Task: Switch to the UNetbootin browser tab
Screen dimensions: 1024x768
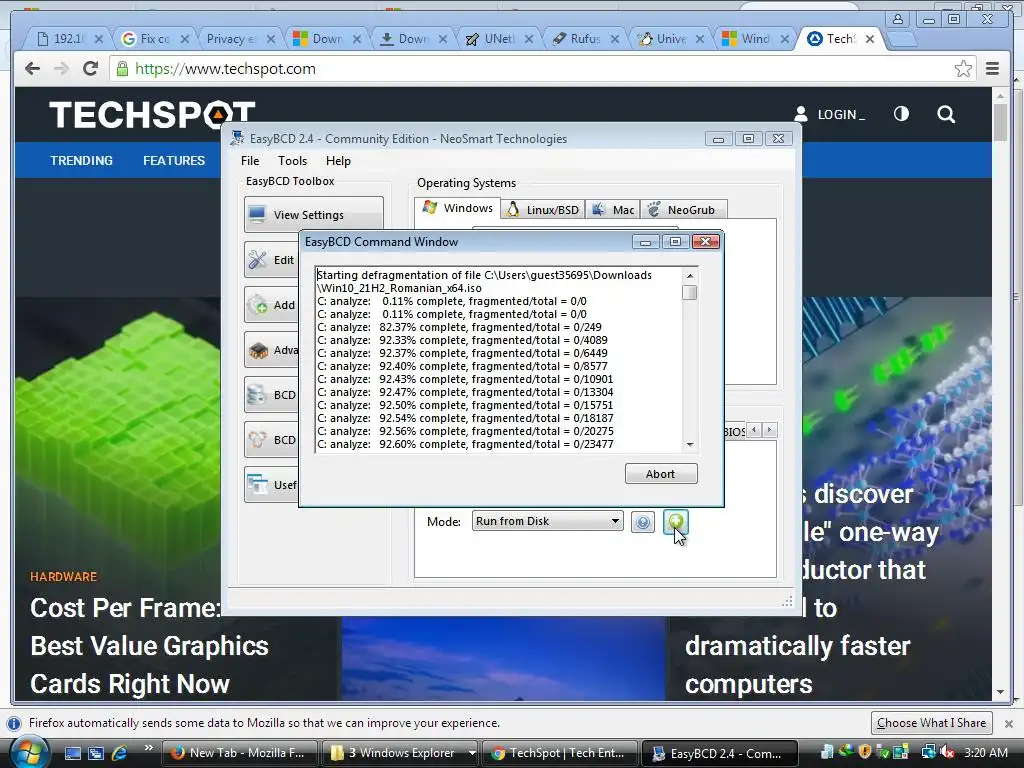Action: (x=498, y=39)
